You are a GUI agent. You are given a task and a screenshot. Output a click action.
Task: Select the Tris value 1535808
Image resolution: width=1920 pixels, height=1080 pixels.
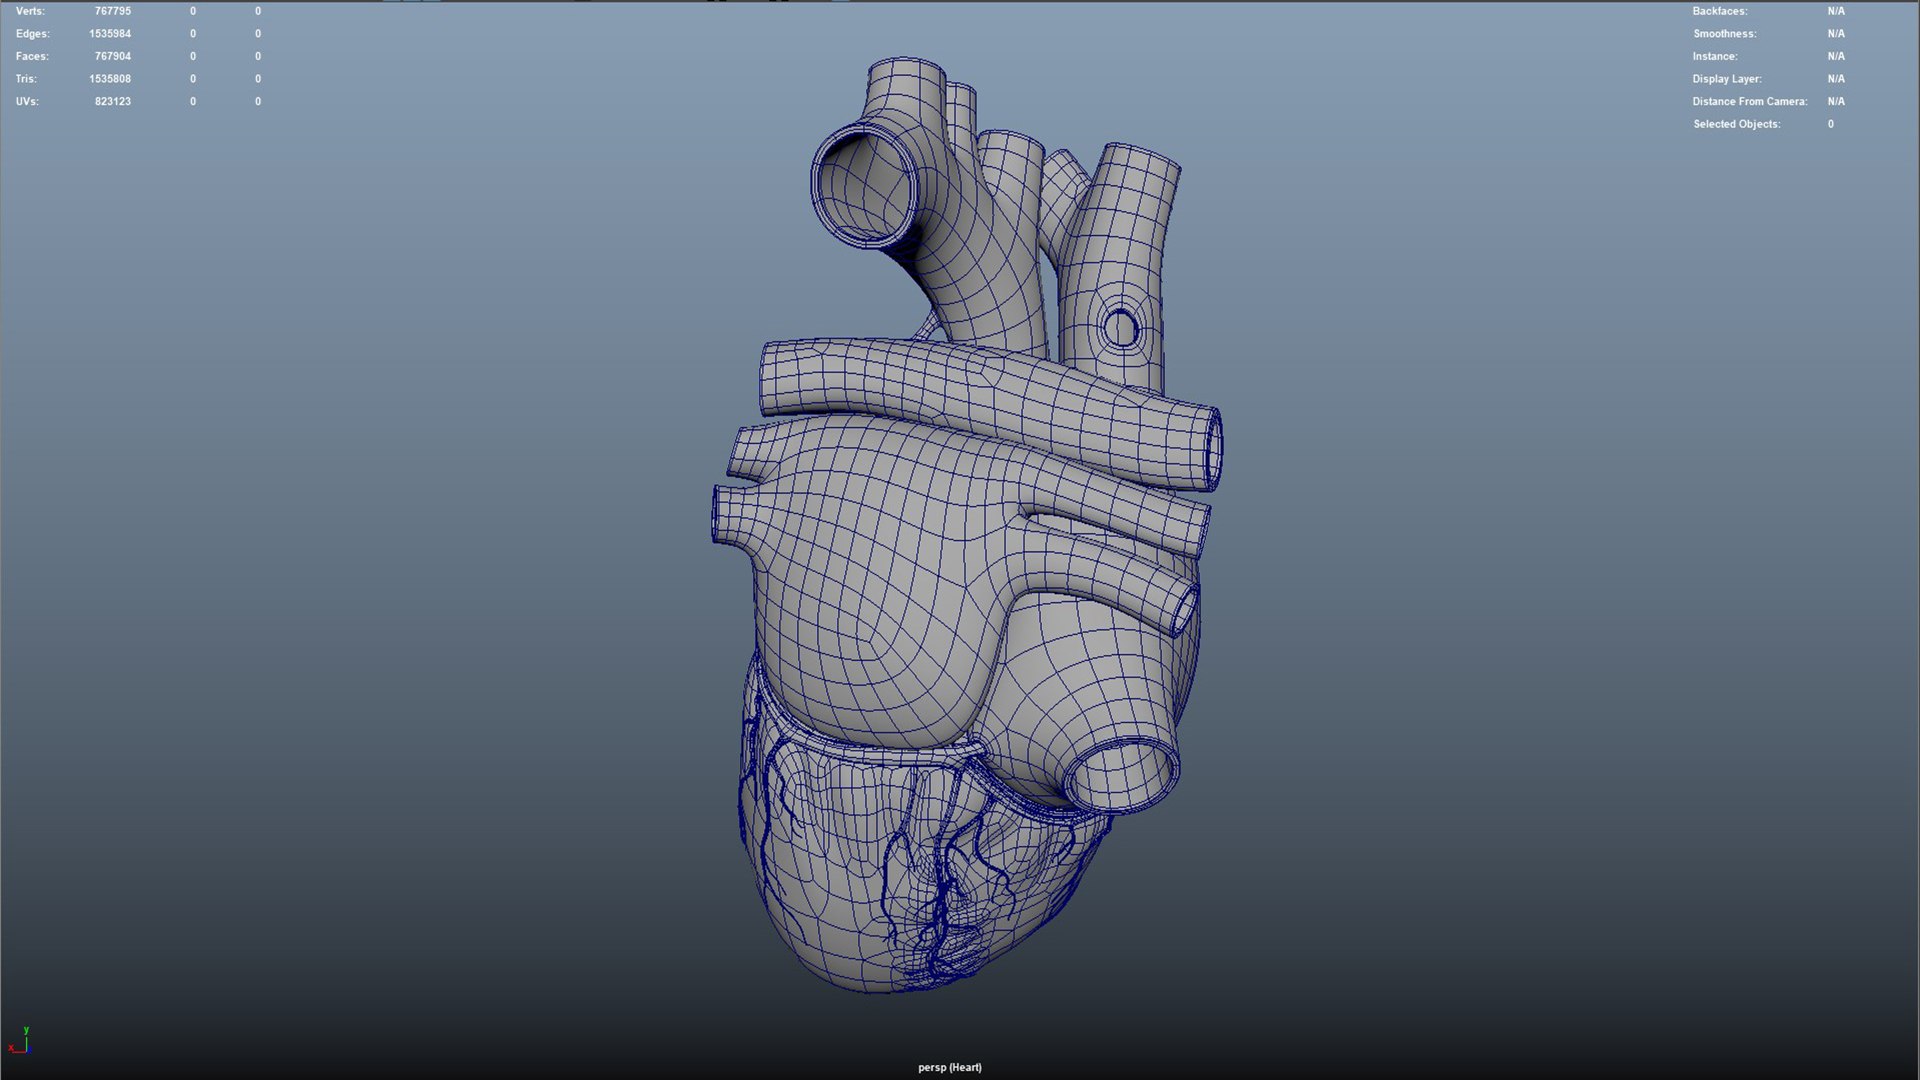(110, 79)
